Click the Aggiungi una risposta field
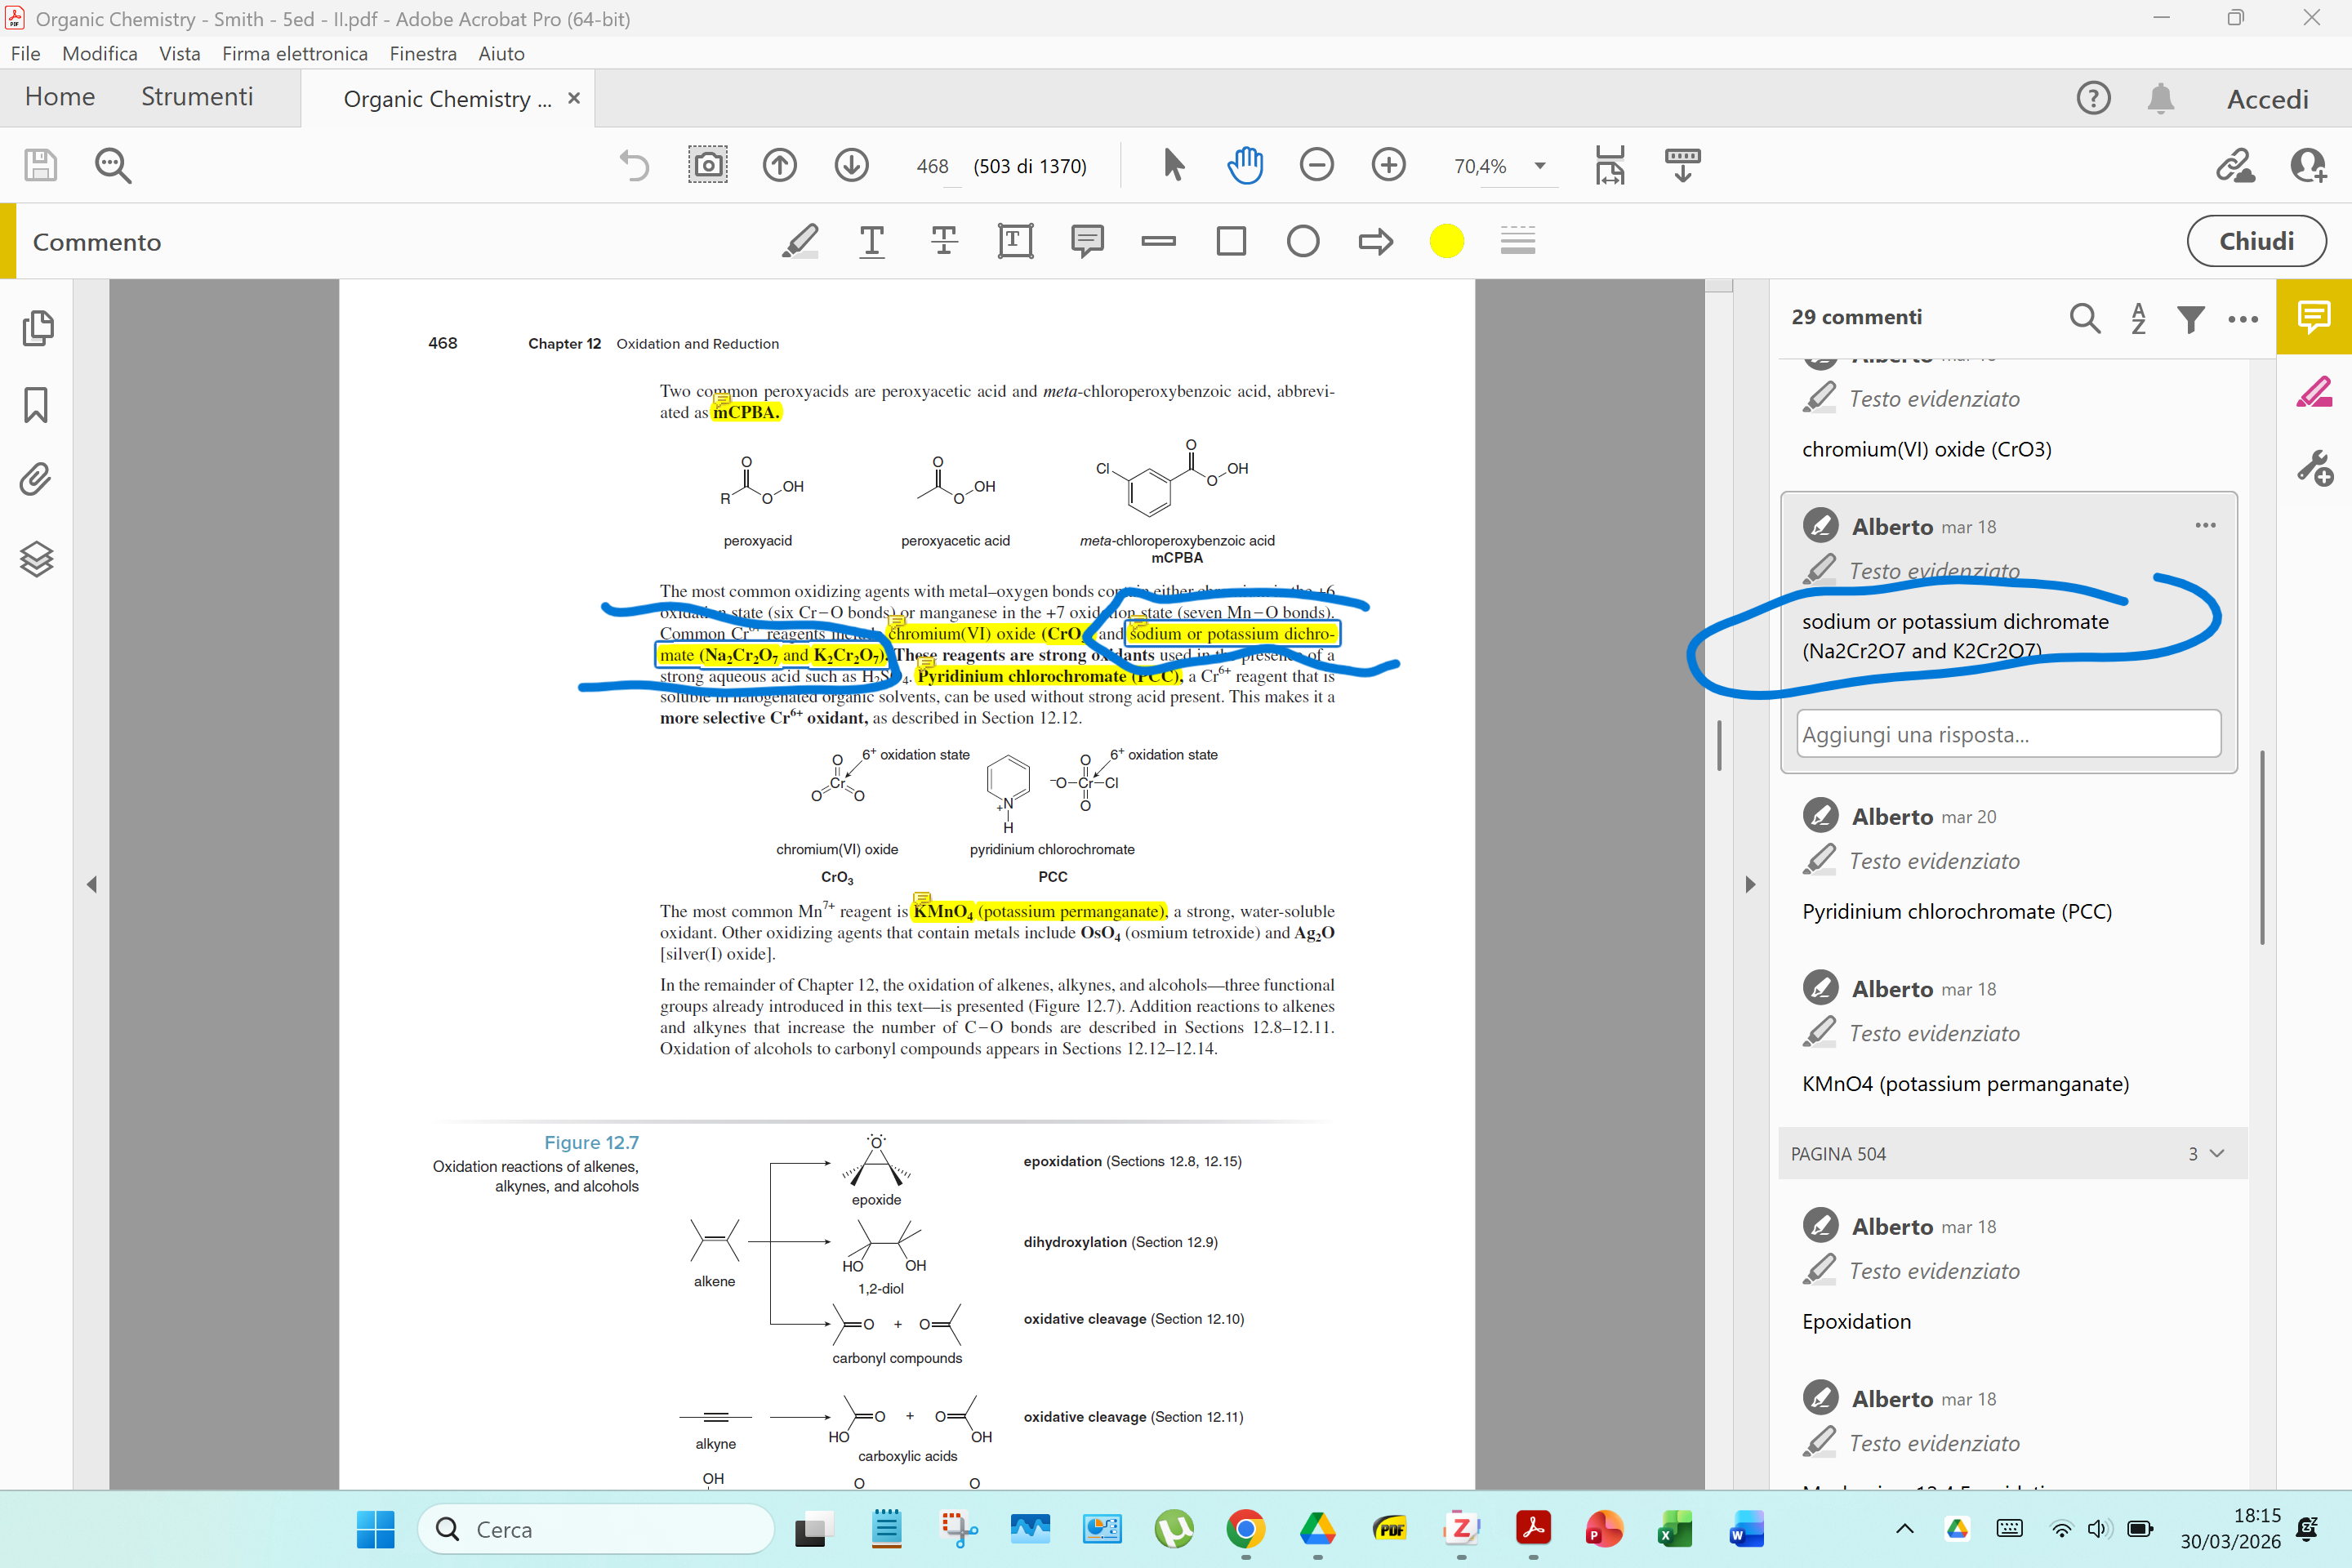This screenshot has width=2352, height=1568. (x=2008, y=734)
